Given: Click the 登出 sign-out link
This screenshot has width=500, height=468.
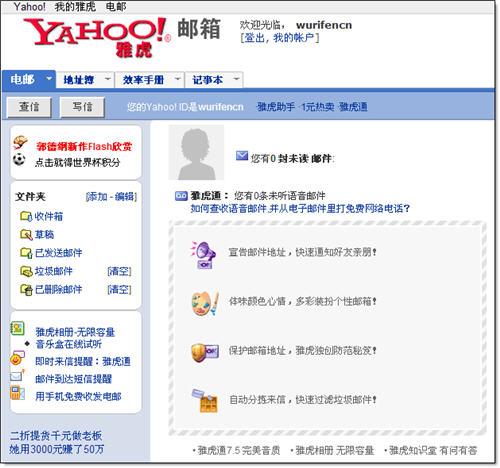Looking at the screenshot, I should (255, 38).
